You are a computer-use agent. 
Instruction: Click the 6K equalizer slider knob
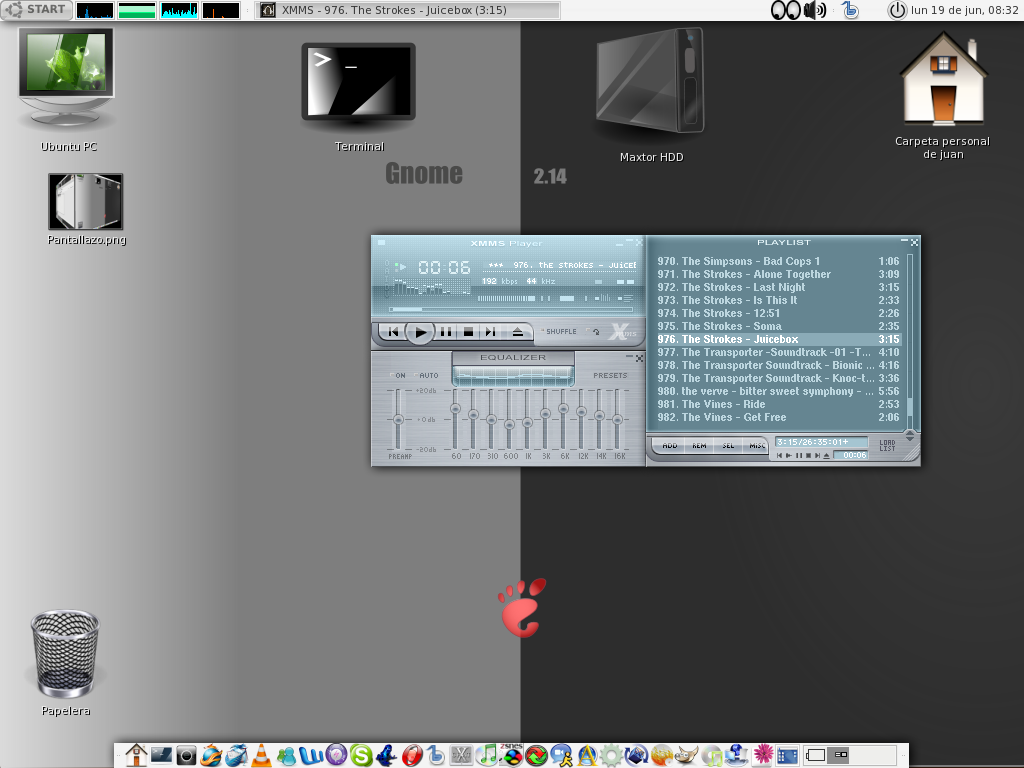point(564,409)
